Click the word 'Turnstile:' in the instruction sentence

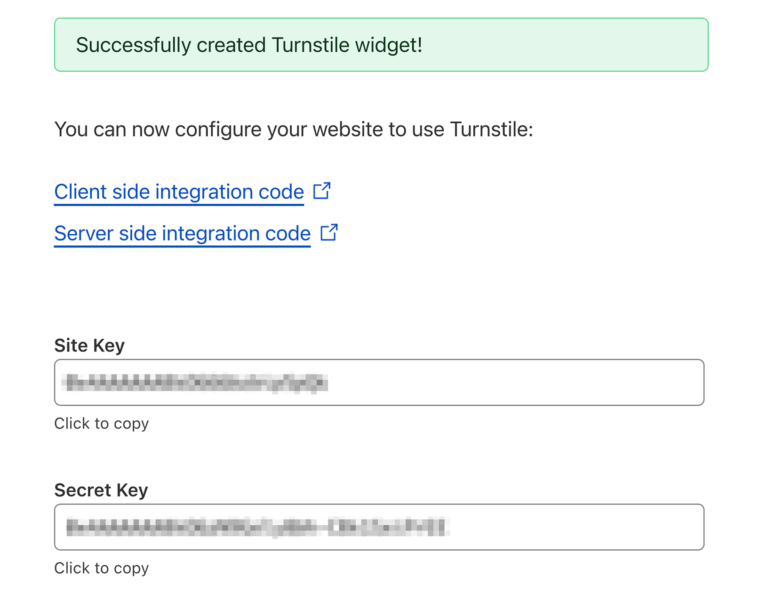[x=491, y=130]
